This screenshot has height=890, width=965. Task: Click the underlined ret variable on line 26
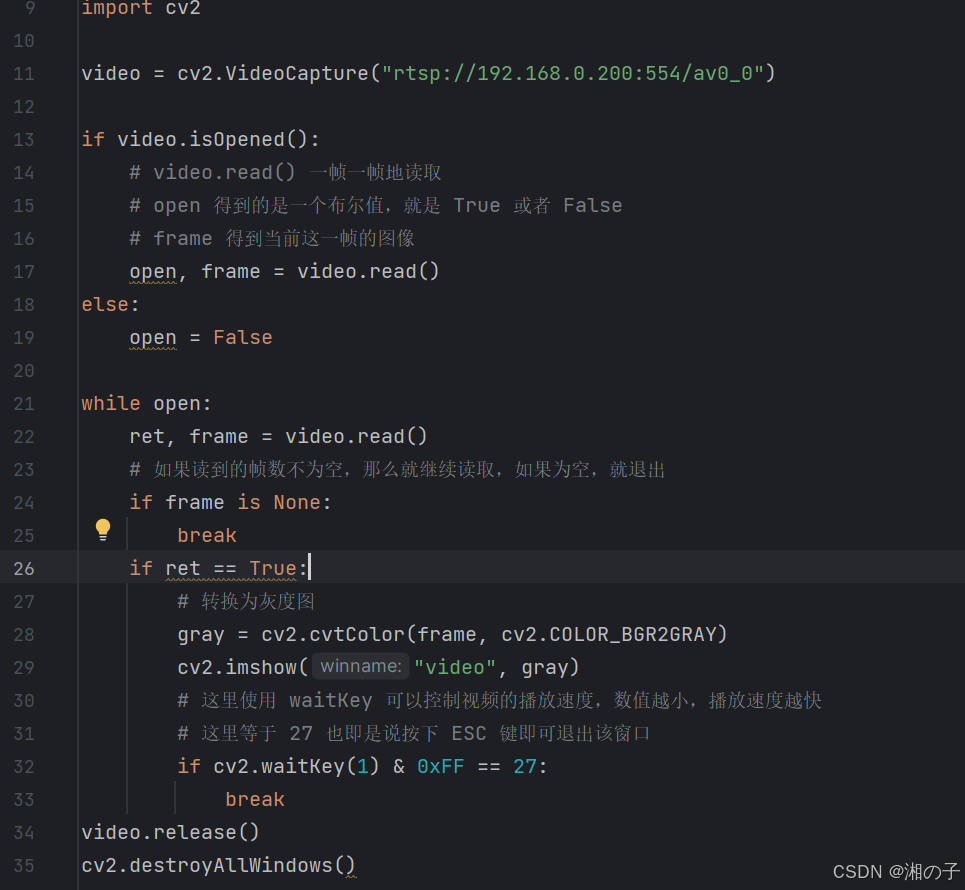pyautogui.click(x=183, y=568)
